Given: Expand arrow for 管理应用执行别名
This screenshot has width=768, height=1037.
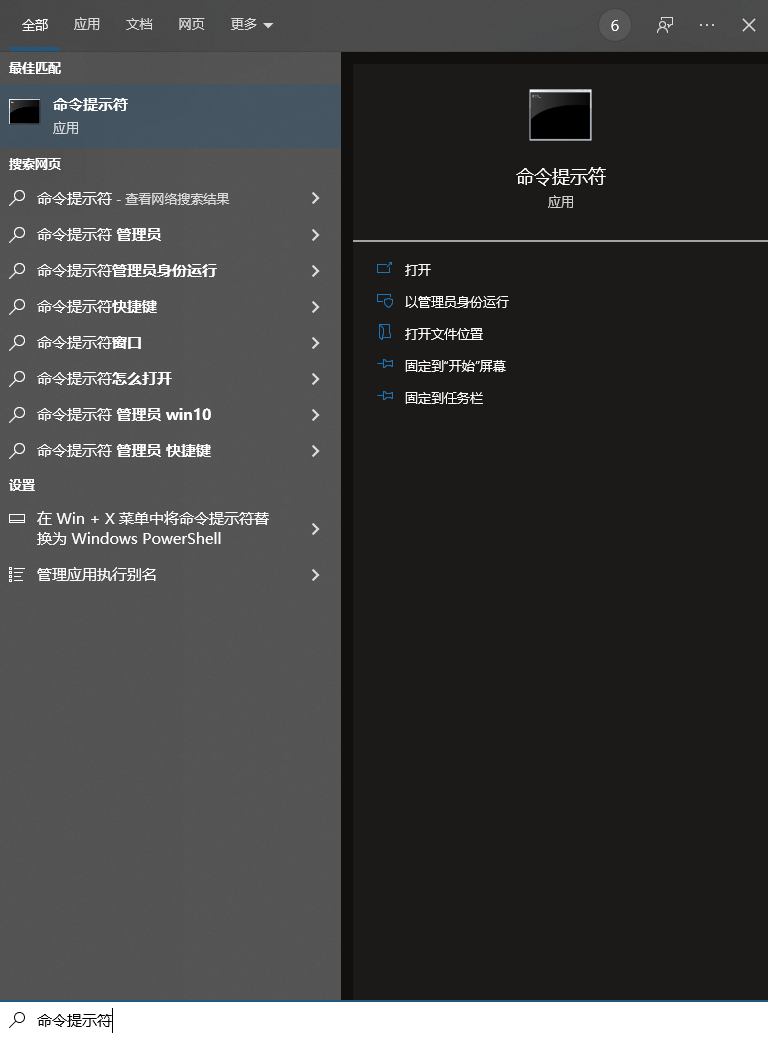Looking at the screenshot, I should 316,575.
